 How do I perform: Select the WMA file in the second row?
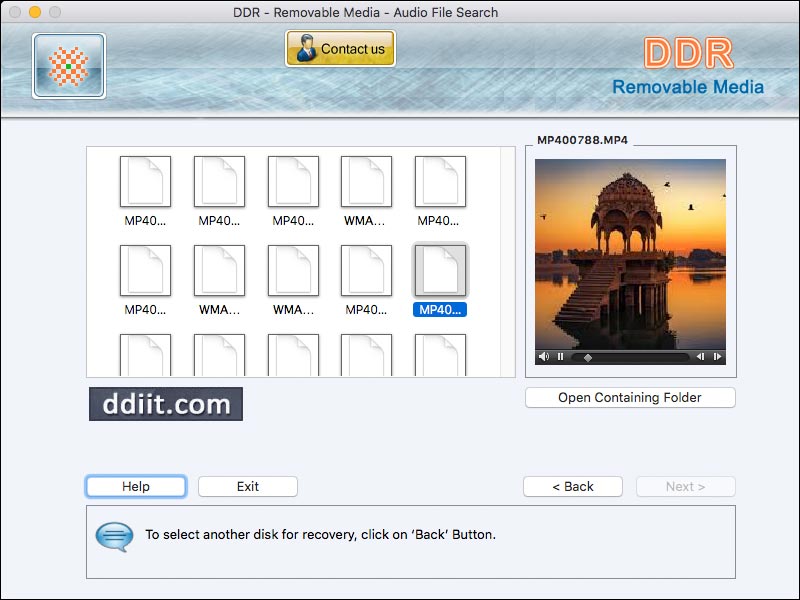pos(219,271)
